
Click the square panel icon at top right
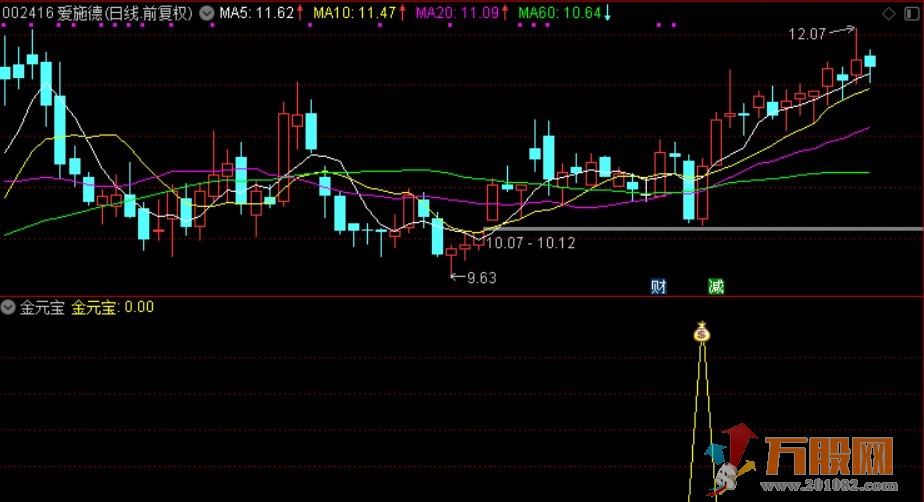(x=912, y=14)
